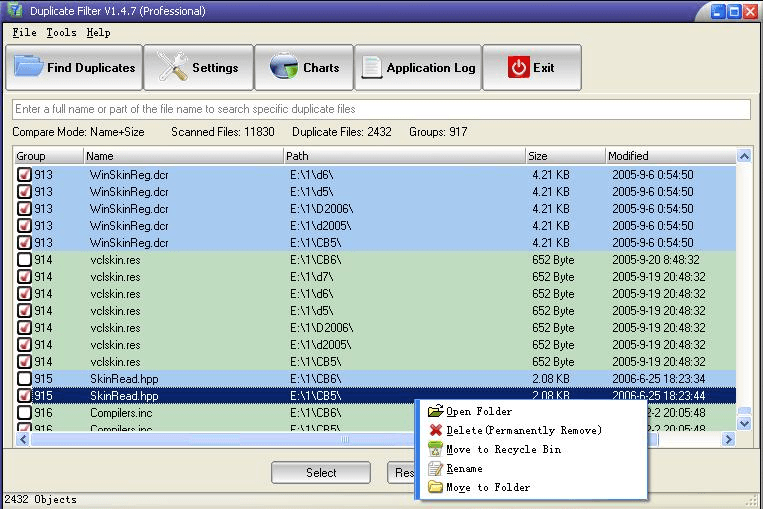Sort files by the Size column header
Viewport: 763px width, 509px height.
pyautogui.click(x=565, y=156)
